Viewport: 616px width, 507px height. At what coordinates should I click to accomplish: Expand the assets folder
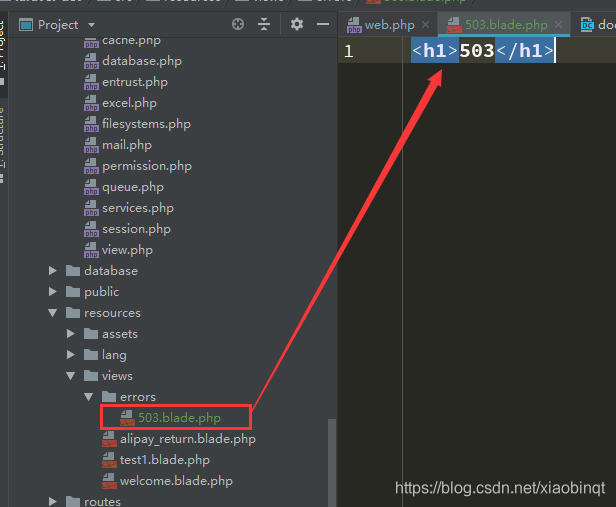71,334
